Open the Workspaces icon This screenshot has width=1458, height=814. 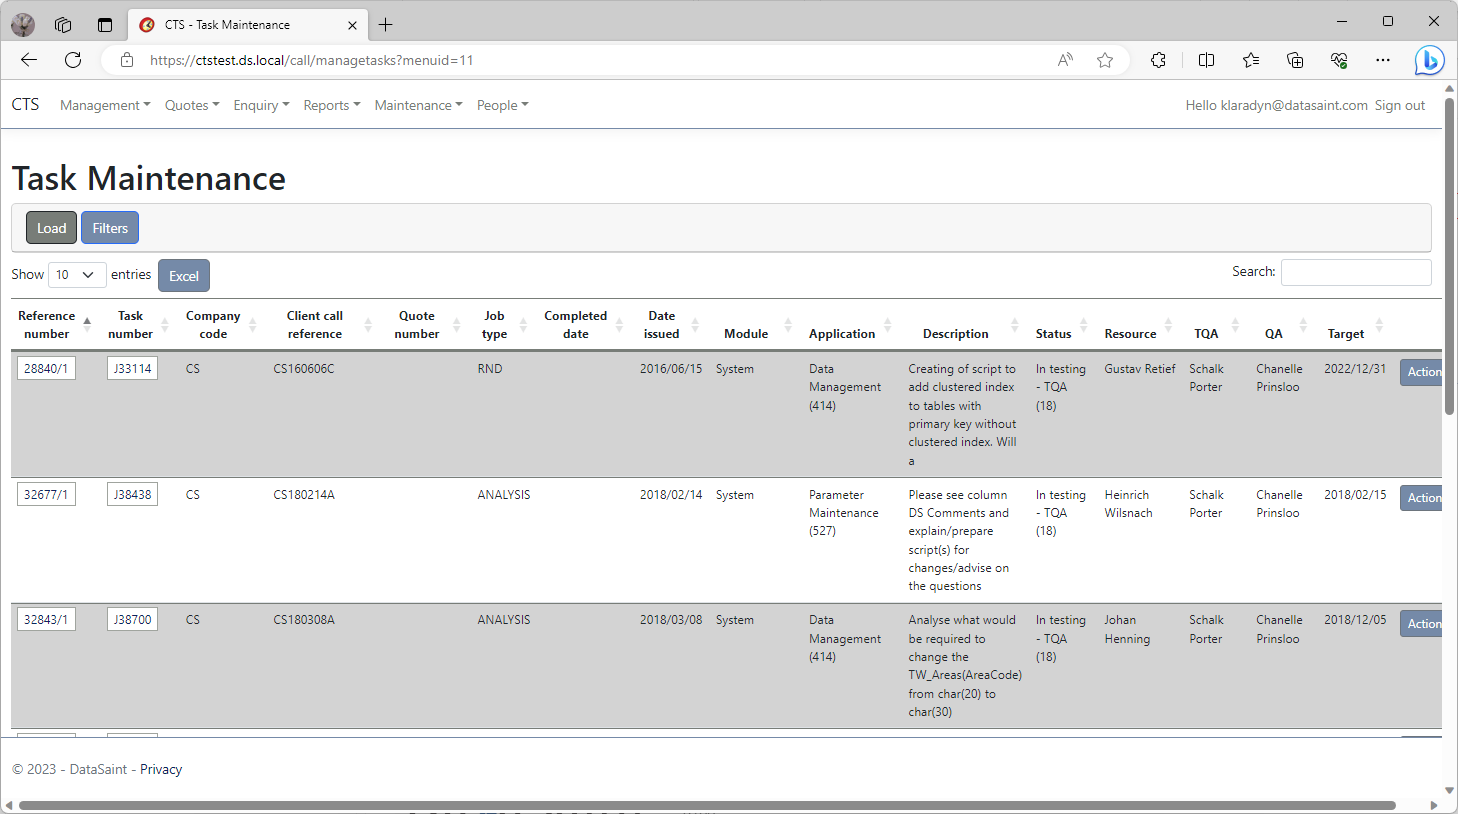pyautogui.click(x=63, y=25)
